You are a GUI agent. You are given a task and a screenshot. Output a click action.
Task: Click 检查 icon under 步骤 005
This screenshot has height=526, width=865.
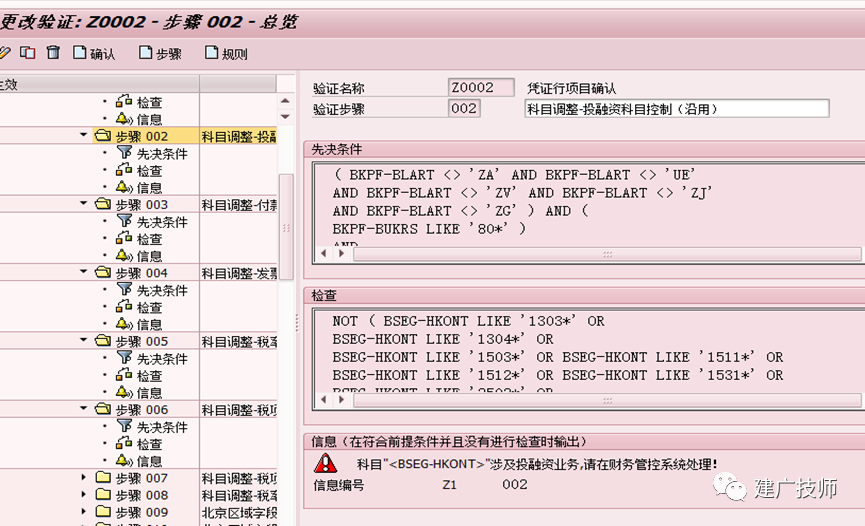pos(124,375)
